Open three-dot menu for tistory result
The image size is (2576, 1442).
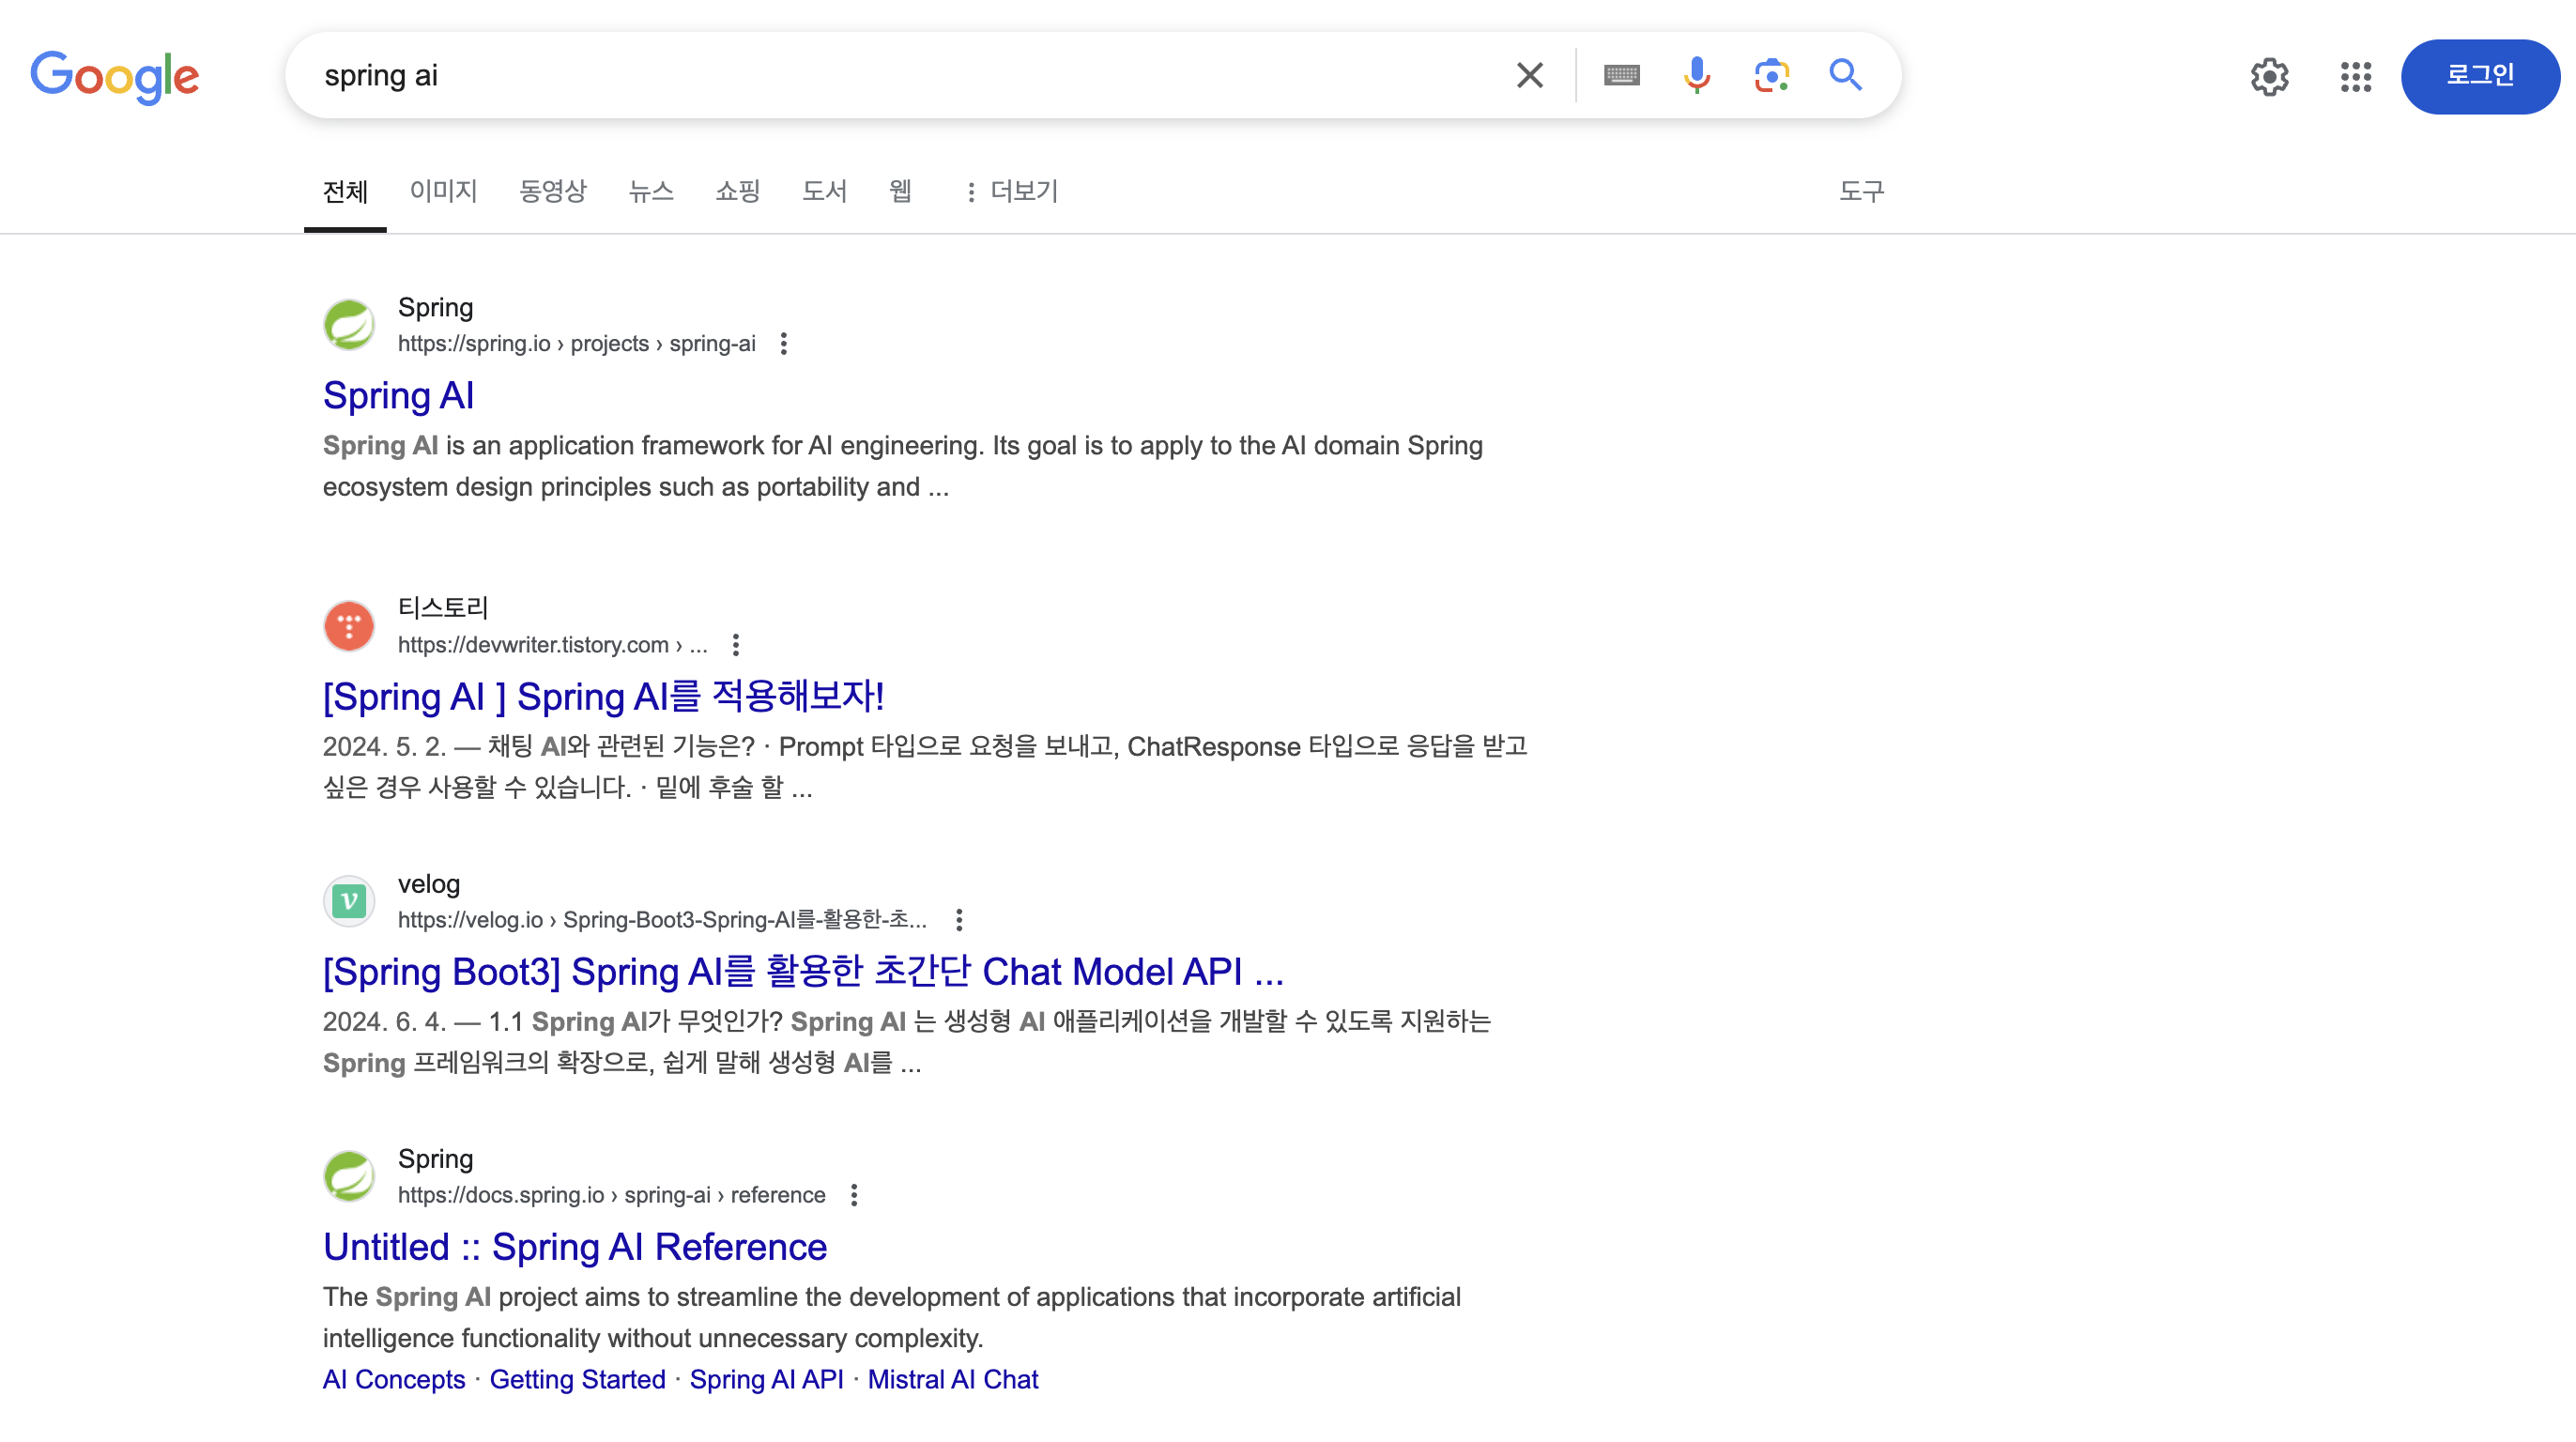736,645
